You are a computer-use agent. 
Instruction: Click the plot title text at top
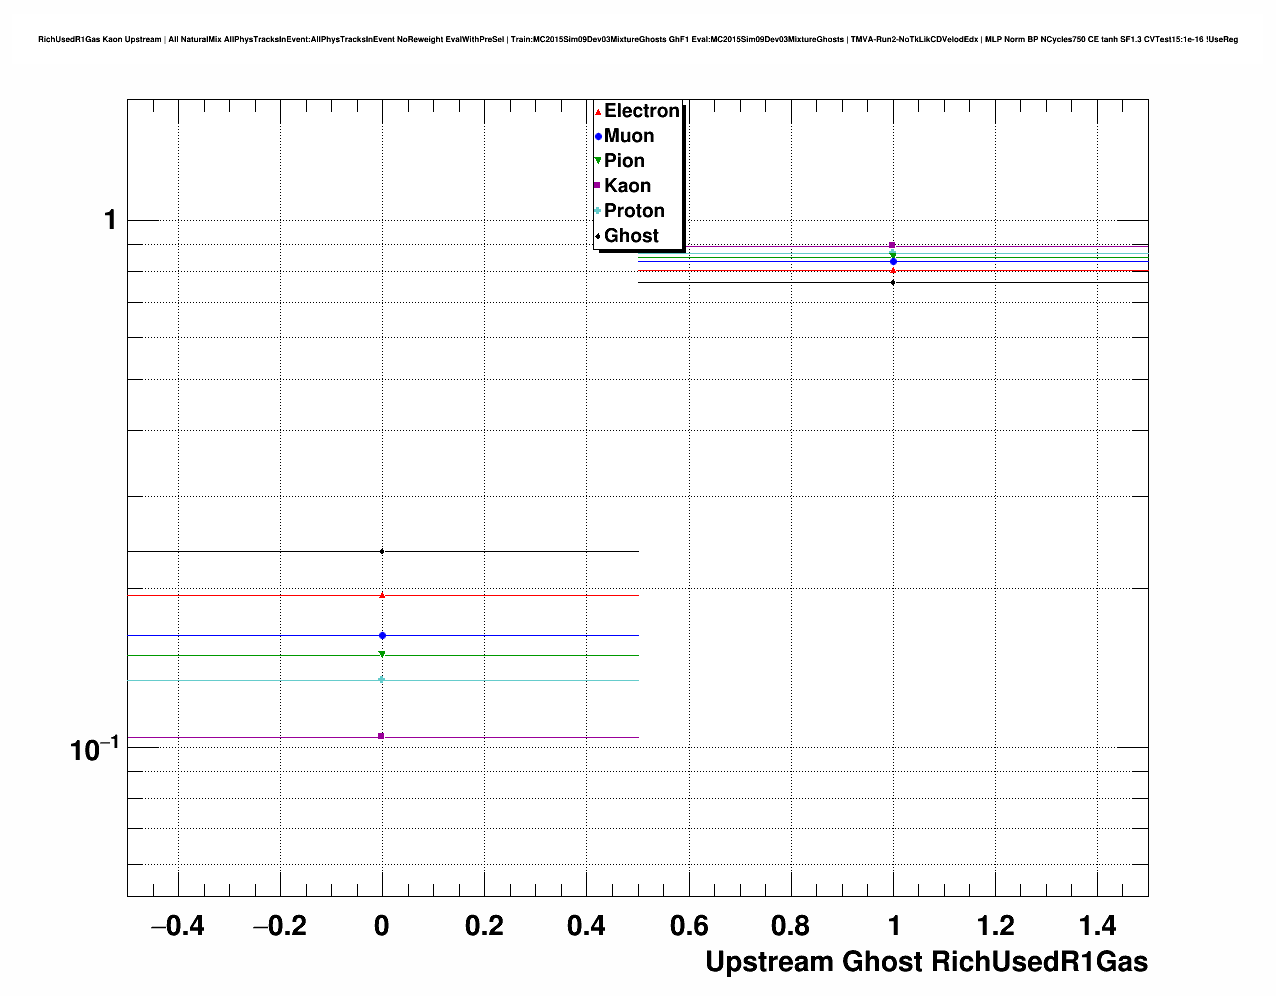[638, 39]
